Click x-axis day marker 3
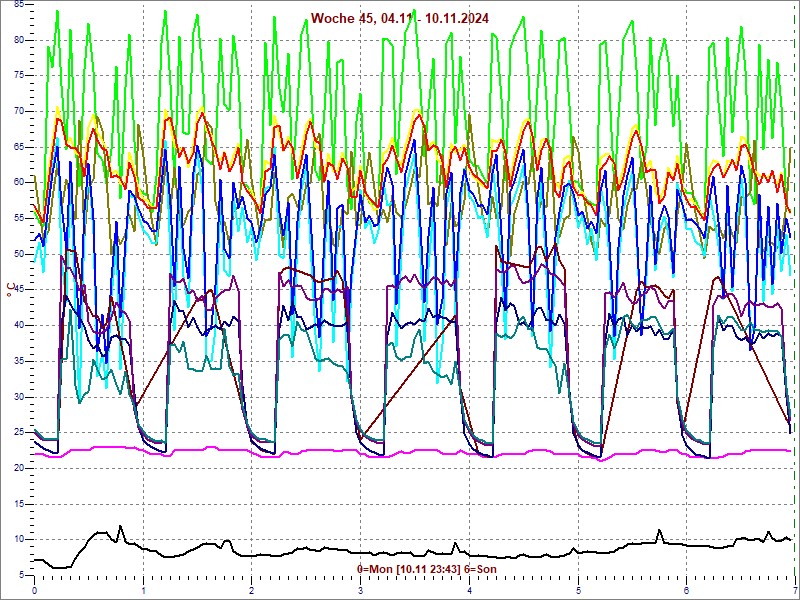This screenshot has height=600, width=800. [361, 591]
